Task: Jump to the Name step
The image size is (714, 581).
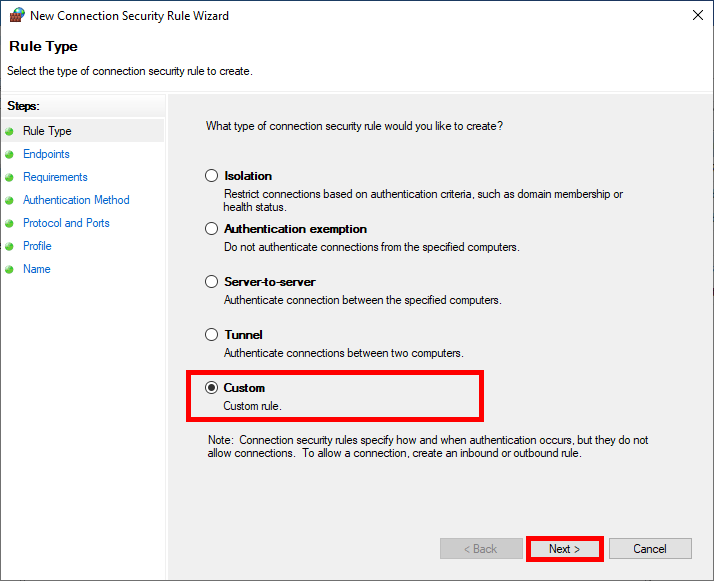Action: pyautogui.click(x=36, y=269)
